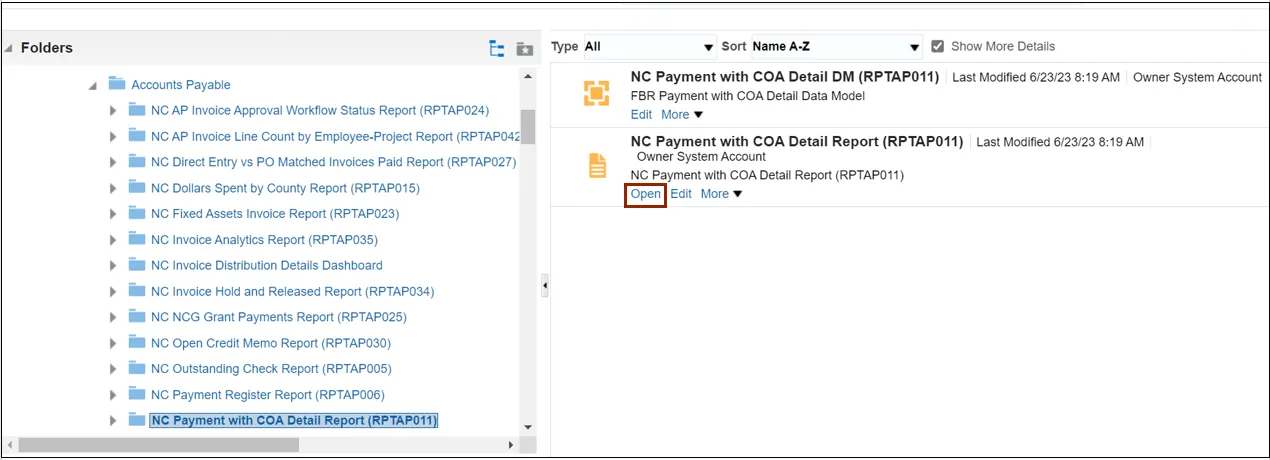The image size is (1270, 460).
Task: Click folder icon for NC Invoice Analytics Report
Action: [137, 240]
